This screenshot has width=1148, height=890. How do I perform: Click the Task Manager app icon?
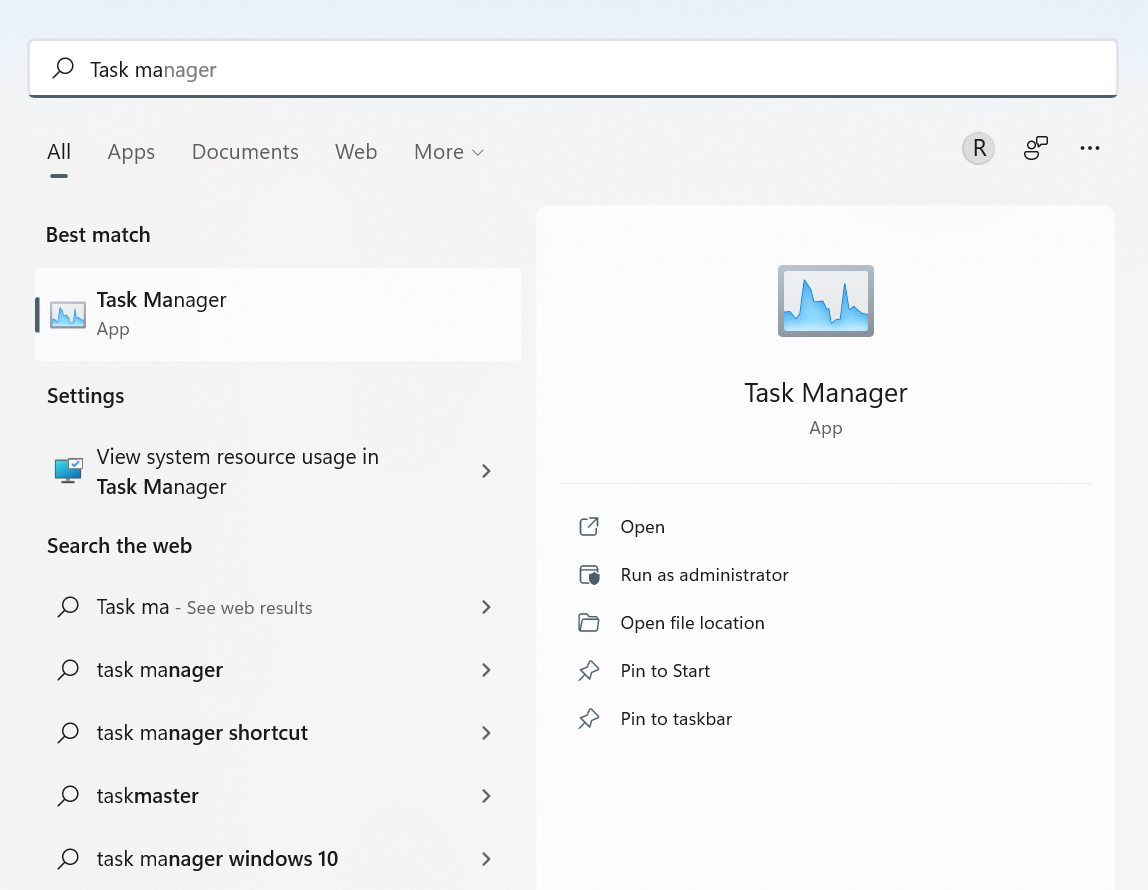tap(67, 313)
